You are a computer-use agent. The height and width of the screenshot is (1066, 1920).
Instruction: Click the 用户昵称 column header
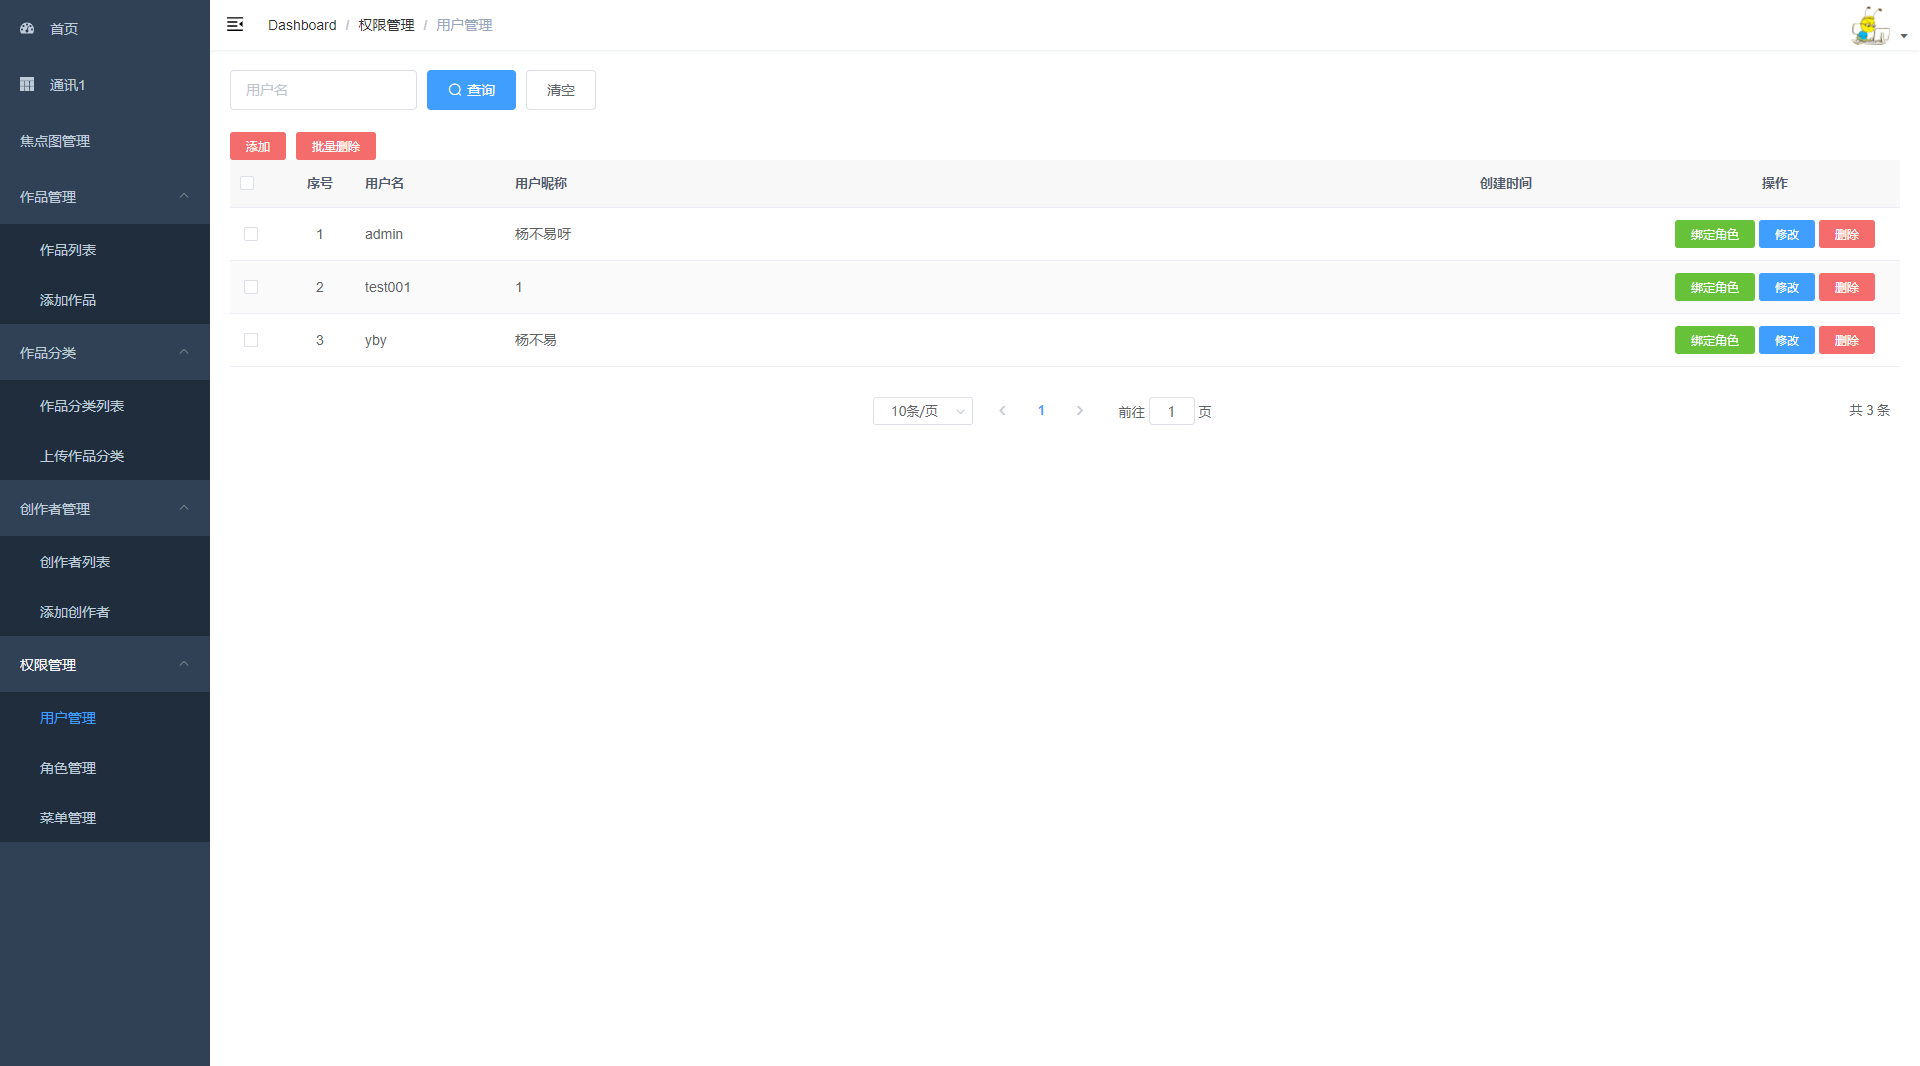(541, 183)
